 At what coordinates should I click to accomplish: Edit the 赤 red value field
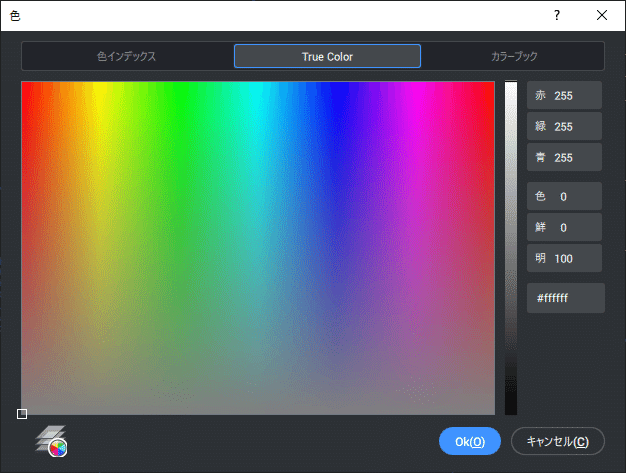(x=564, y=95)
